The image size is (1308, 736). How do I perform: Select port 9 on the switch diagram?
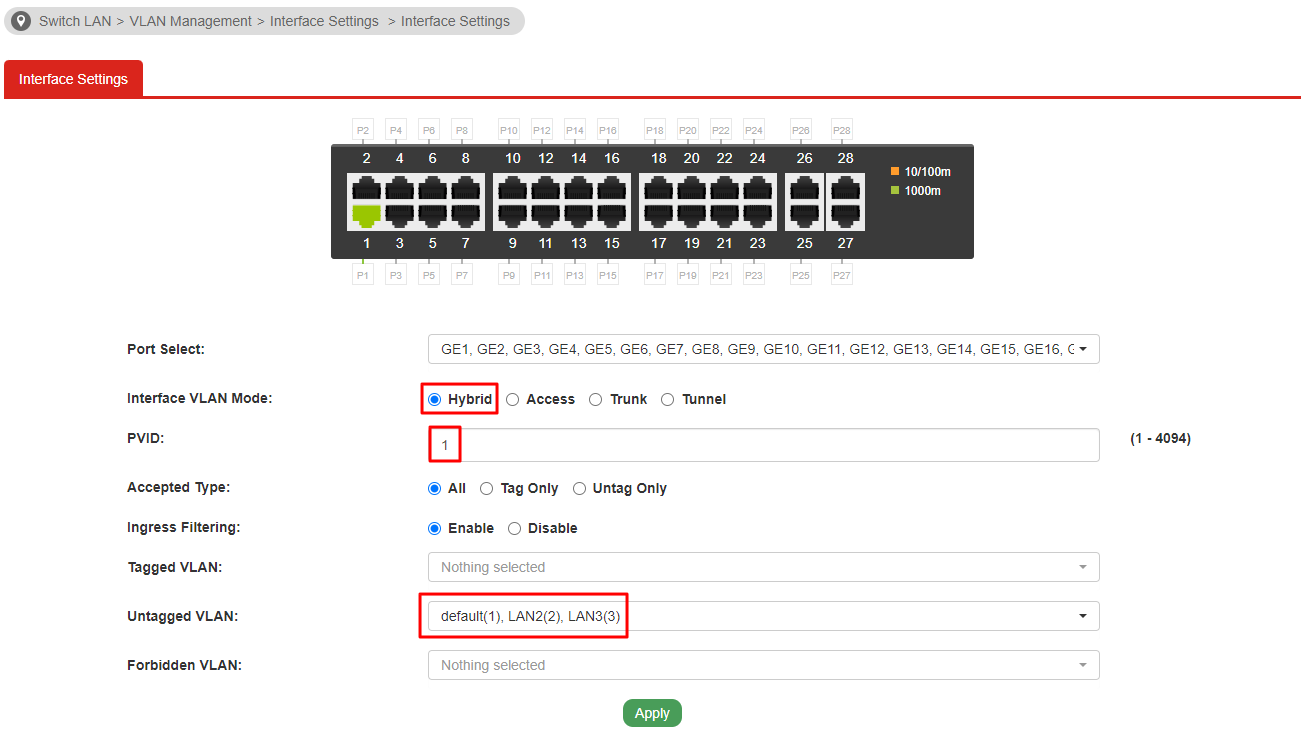[x=512, y=215]
